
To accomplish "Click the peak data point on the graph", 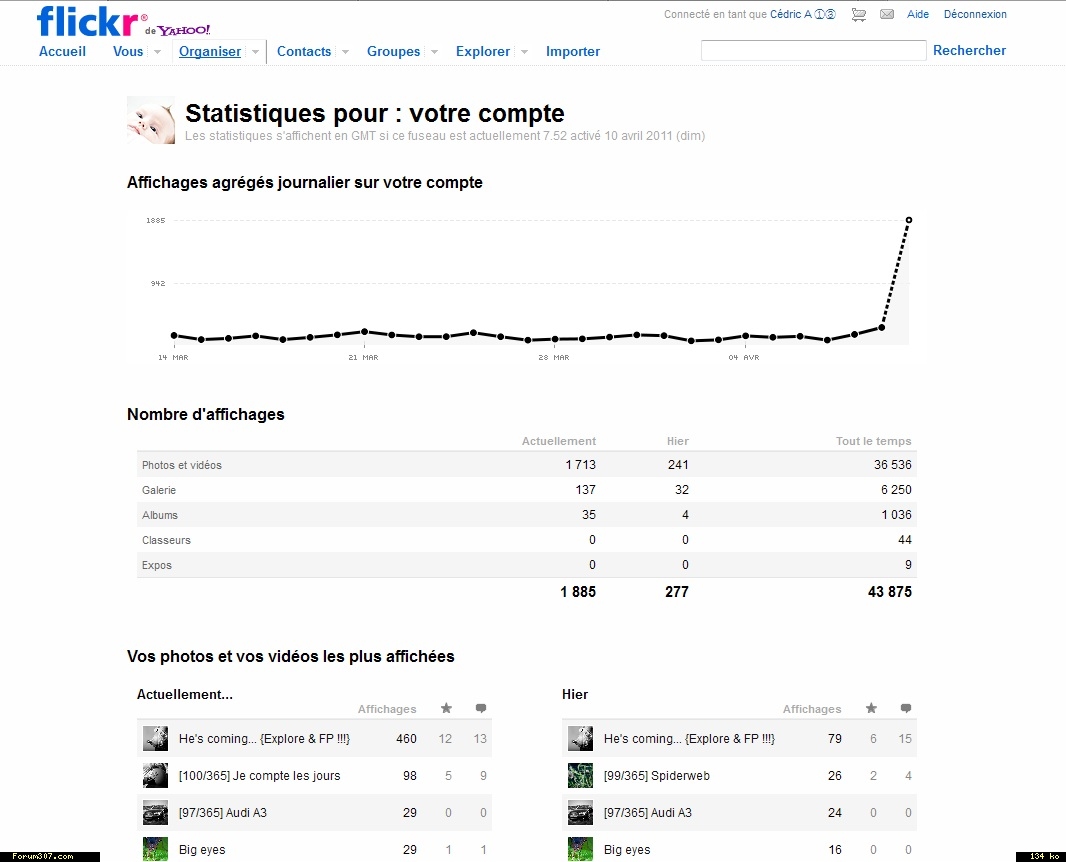I will (909, 220).
